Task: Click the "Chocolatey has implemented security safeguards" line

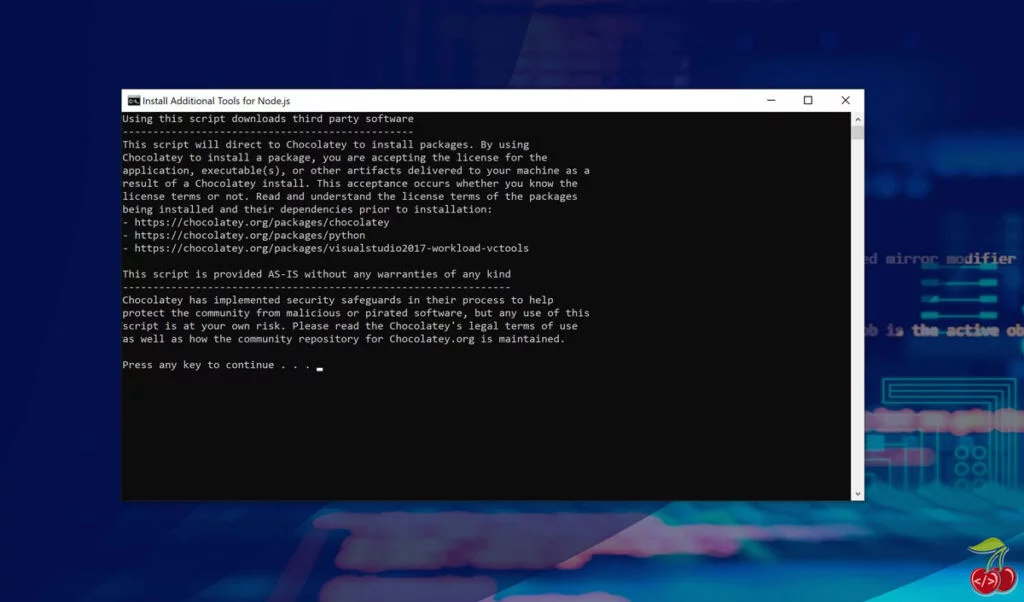Action: [338, 300]
